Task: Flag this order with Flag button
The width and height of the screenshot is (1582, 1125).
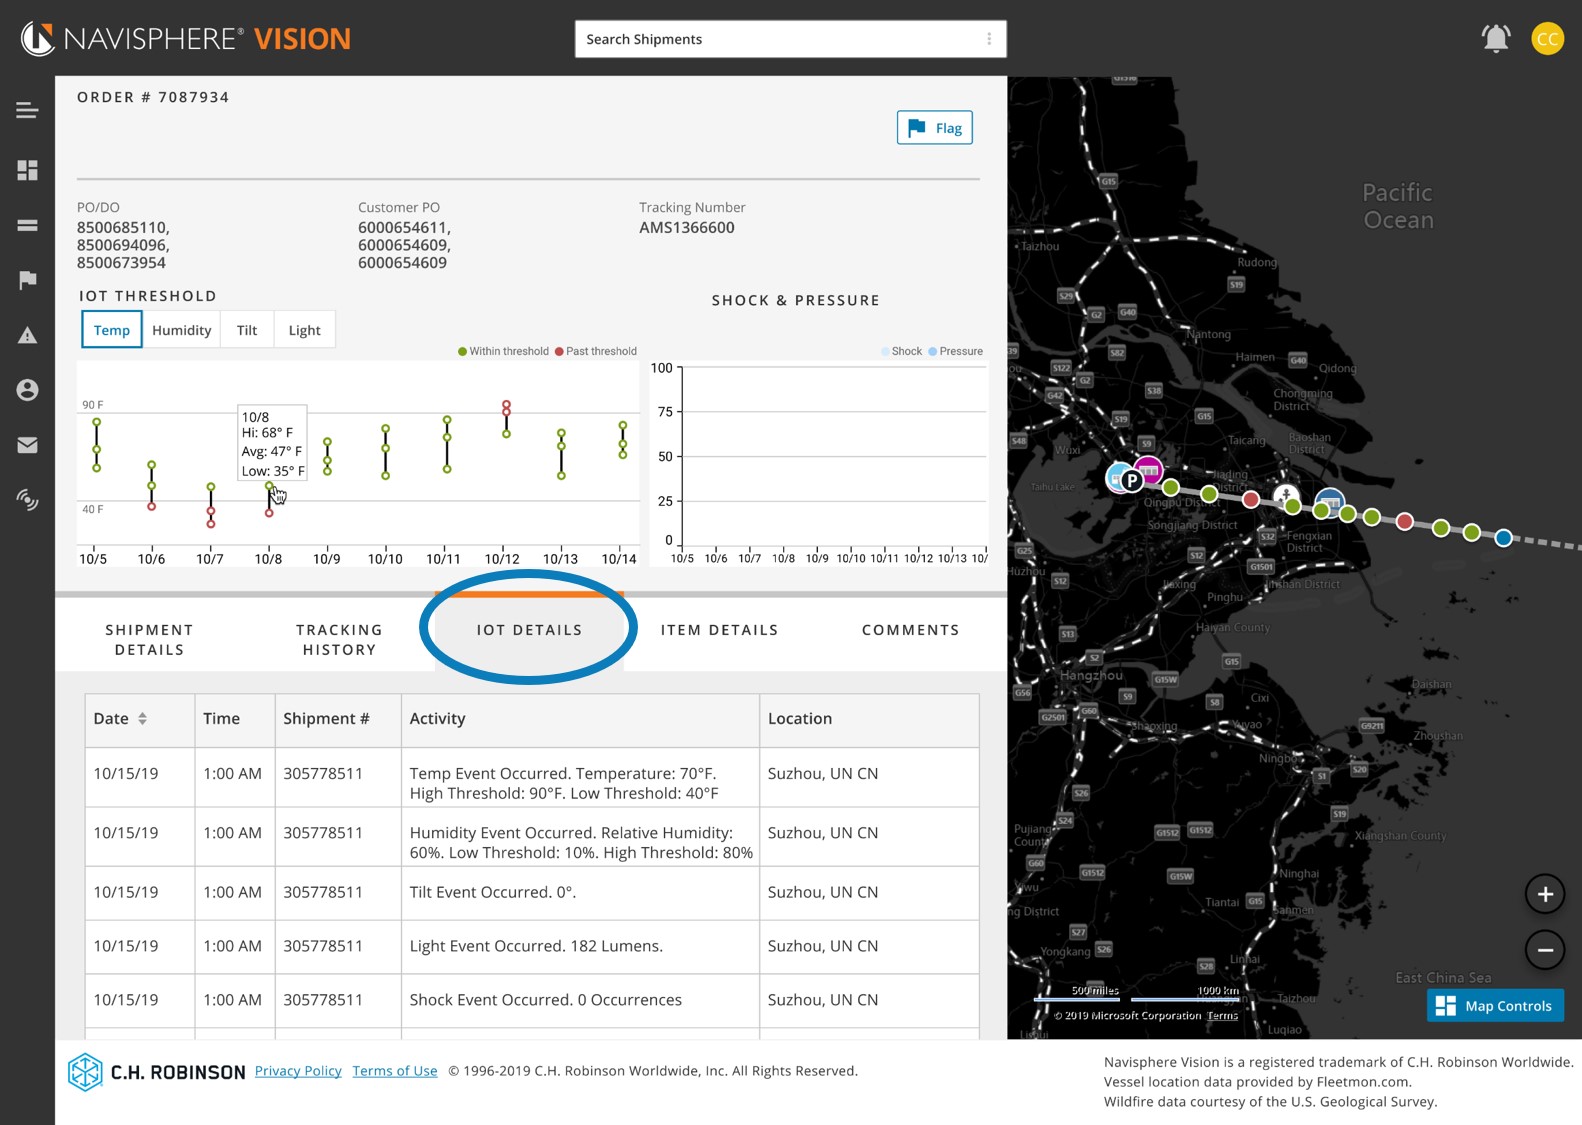Action: point(934,128)
